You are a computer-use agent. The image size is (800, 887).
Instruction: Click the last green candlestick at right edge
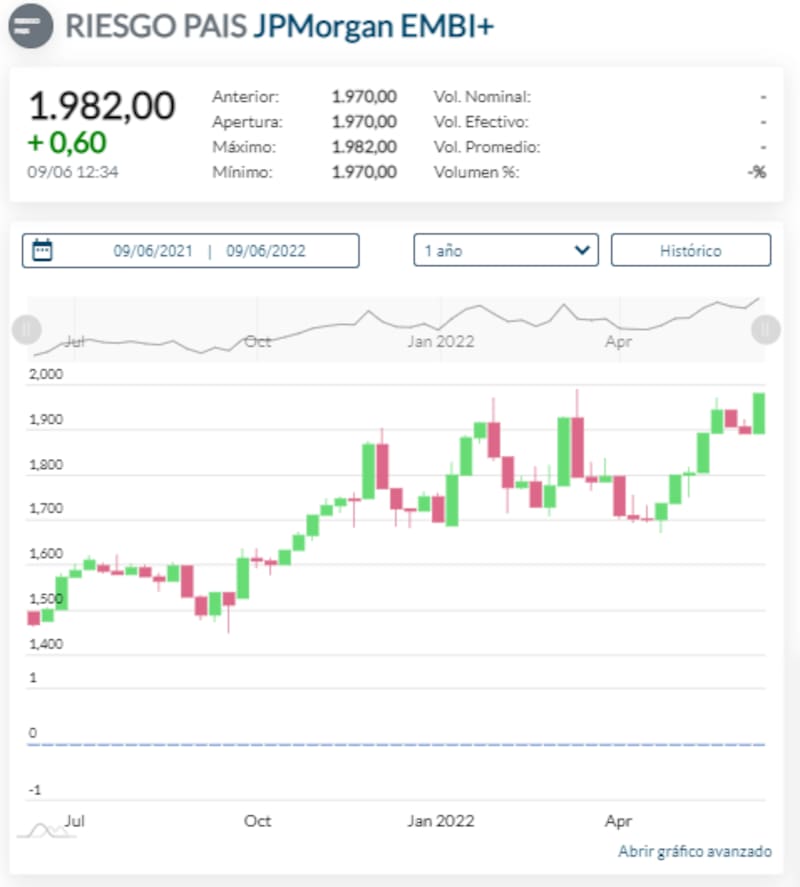click(x=759, y=413)
